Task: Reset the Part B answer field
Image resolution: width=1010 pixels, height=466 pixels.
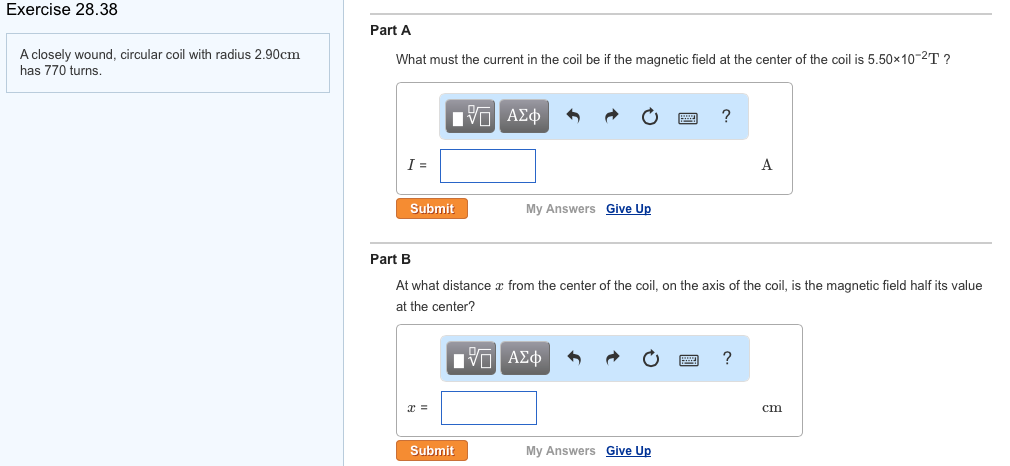Action: pos(649,359)
